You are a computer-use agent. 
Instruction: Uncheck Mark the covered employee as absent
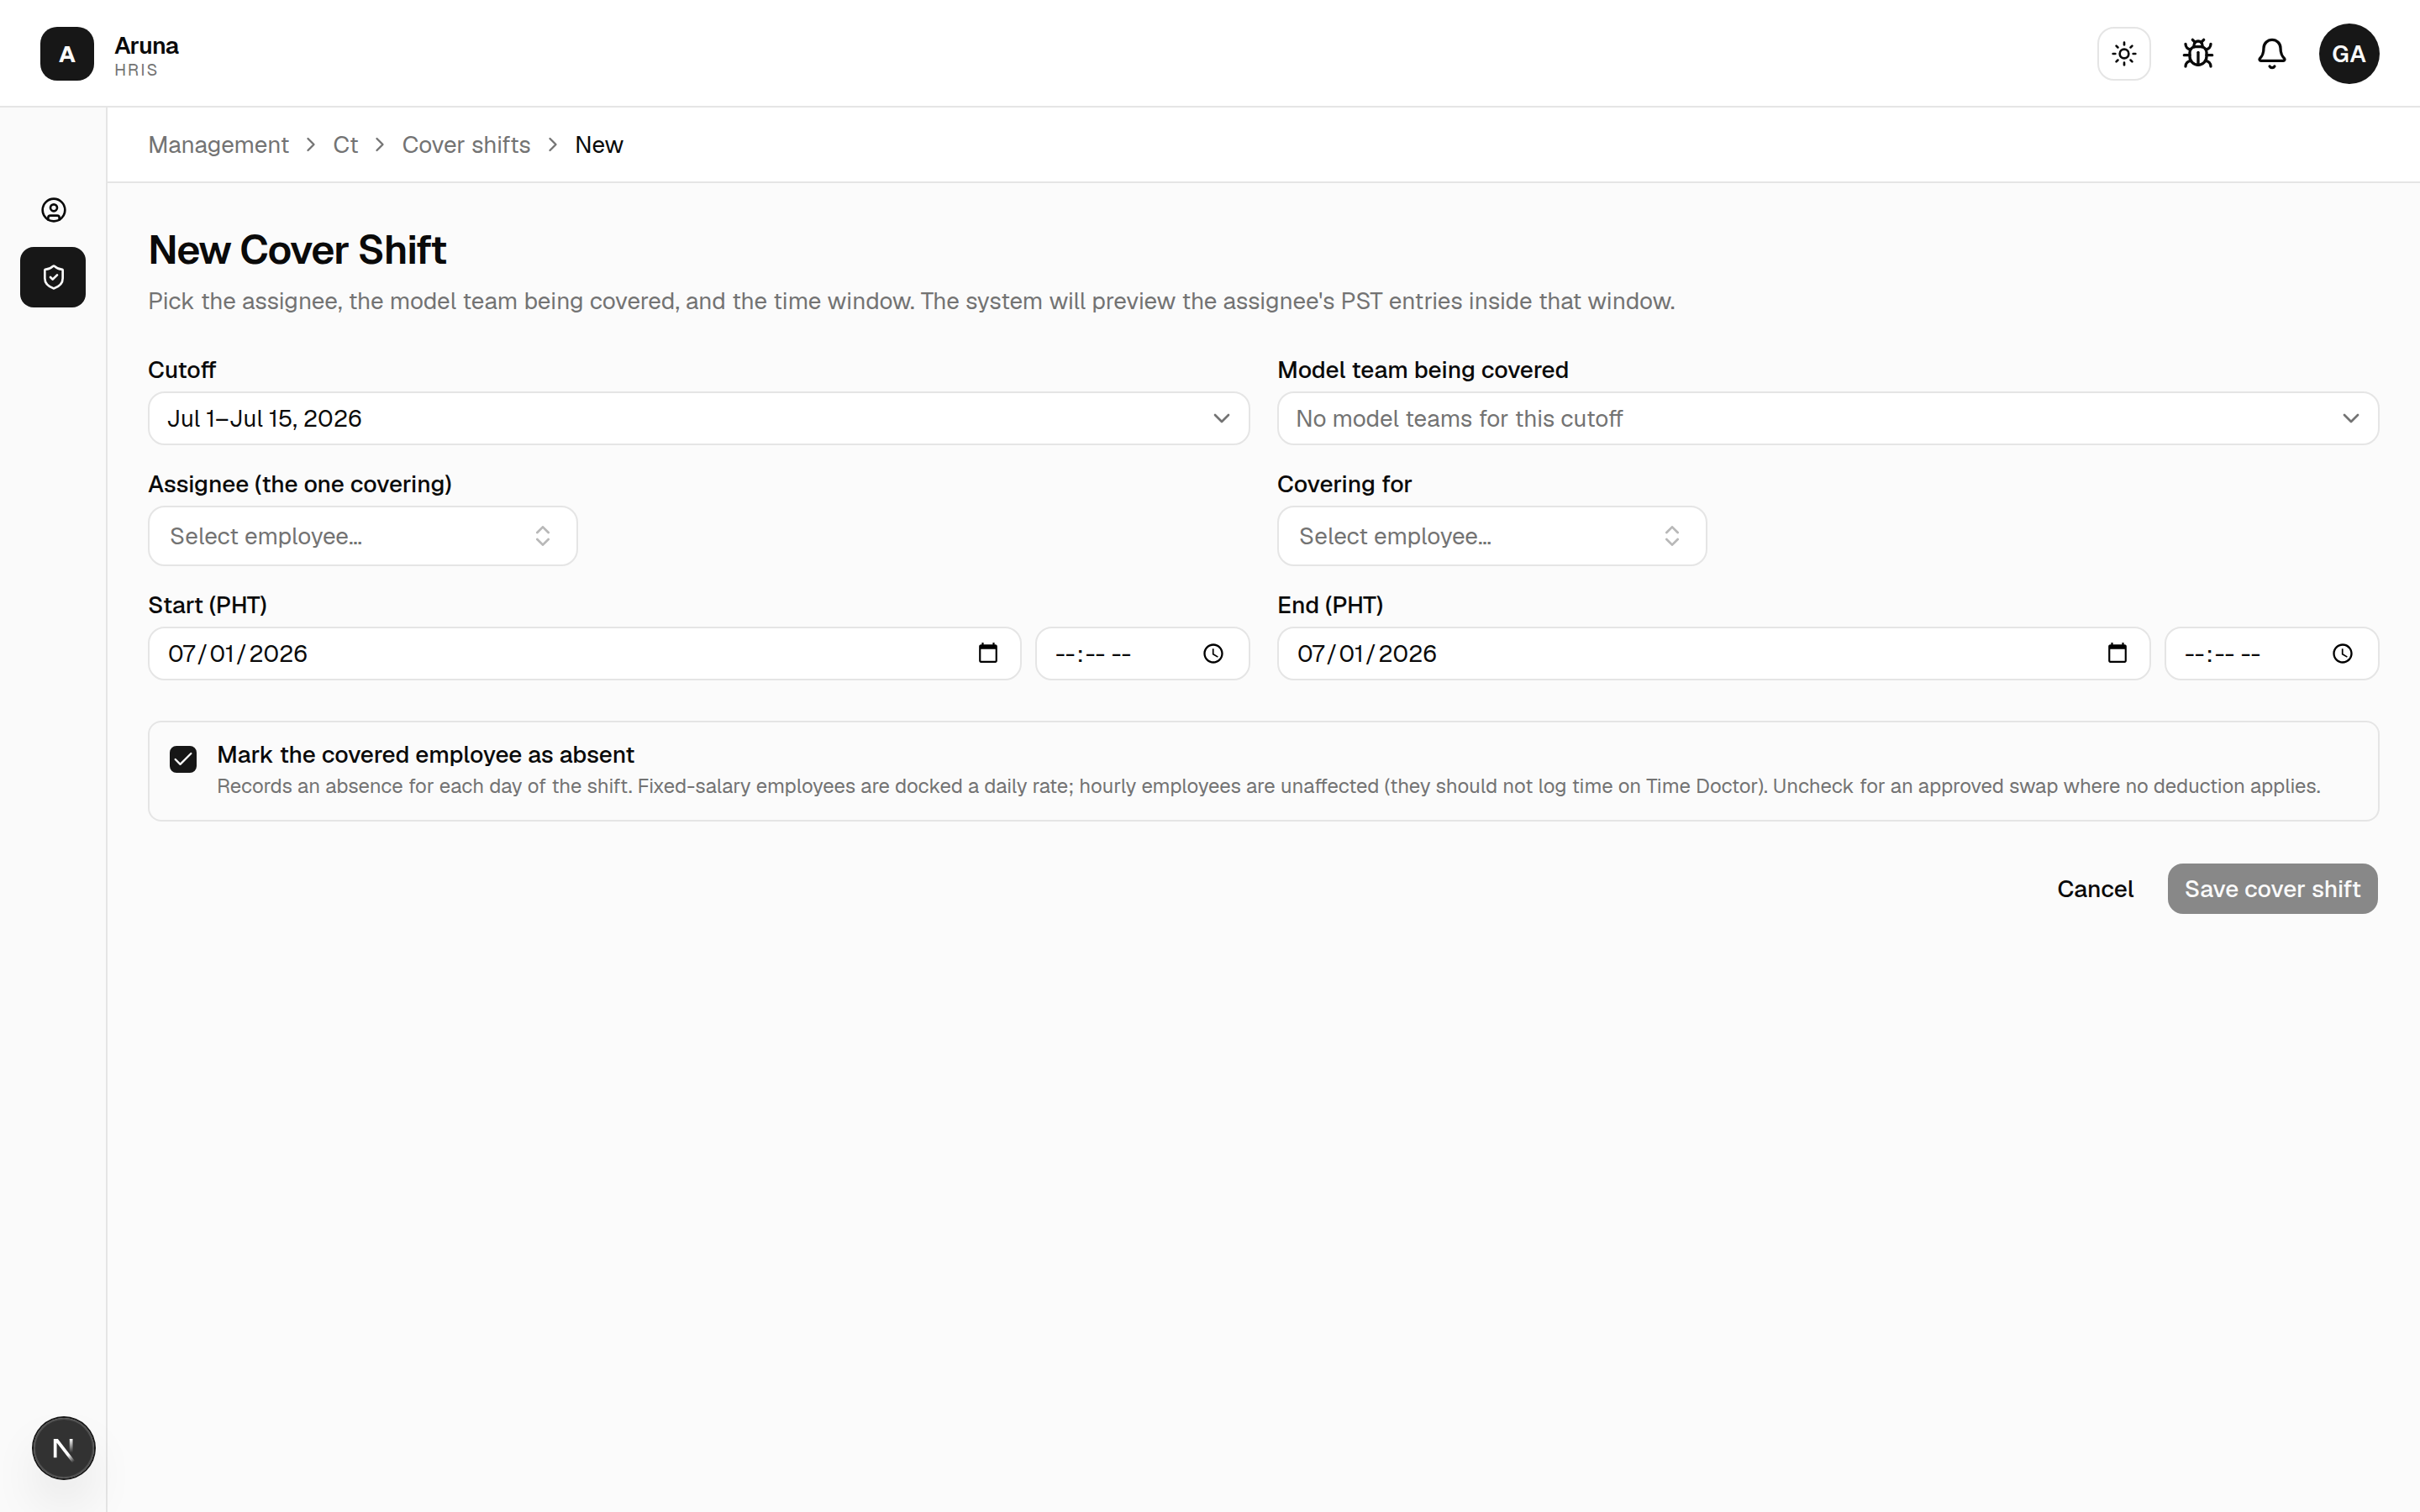click(183, 759)
